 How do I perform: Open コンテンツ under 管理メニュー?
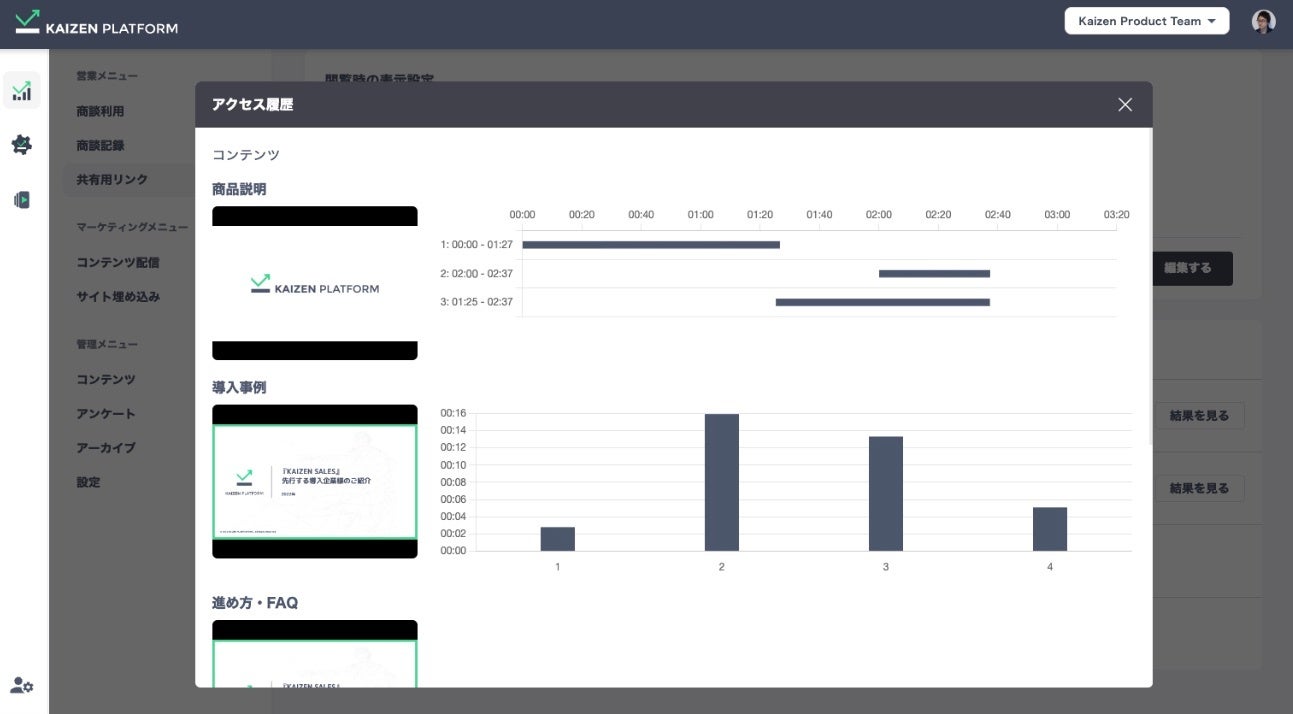[x=106, y=380]
